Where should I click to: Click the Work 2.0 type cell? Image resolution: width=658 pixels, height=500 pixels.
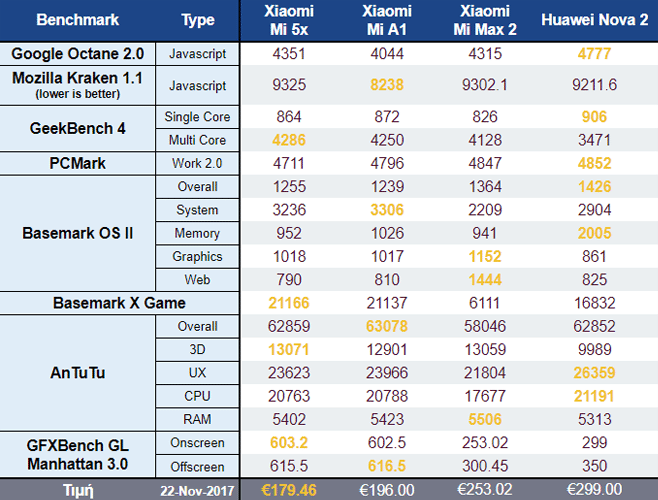point(197,163)
